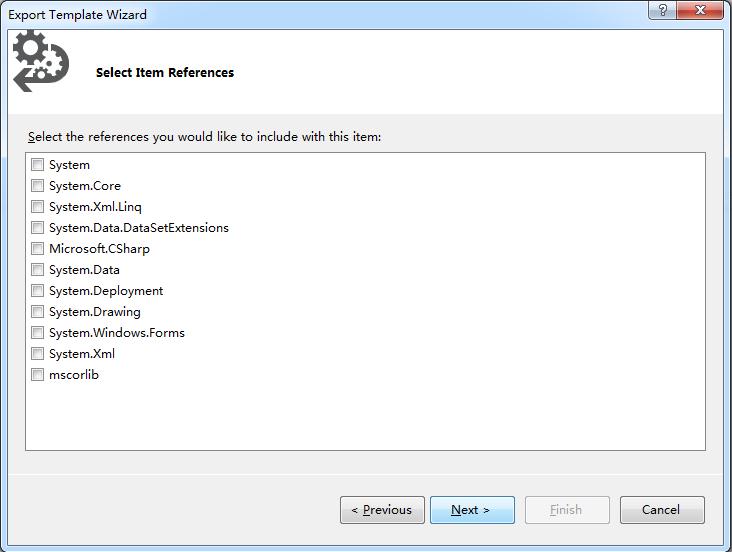Click the help question mark button
Viewport: 732px width, 552px height.
[662, 10]
